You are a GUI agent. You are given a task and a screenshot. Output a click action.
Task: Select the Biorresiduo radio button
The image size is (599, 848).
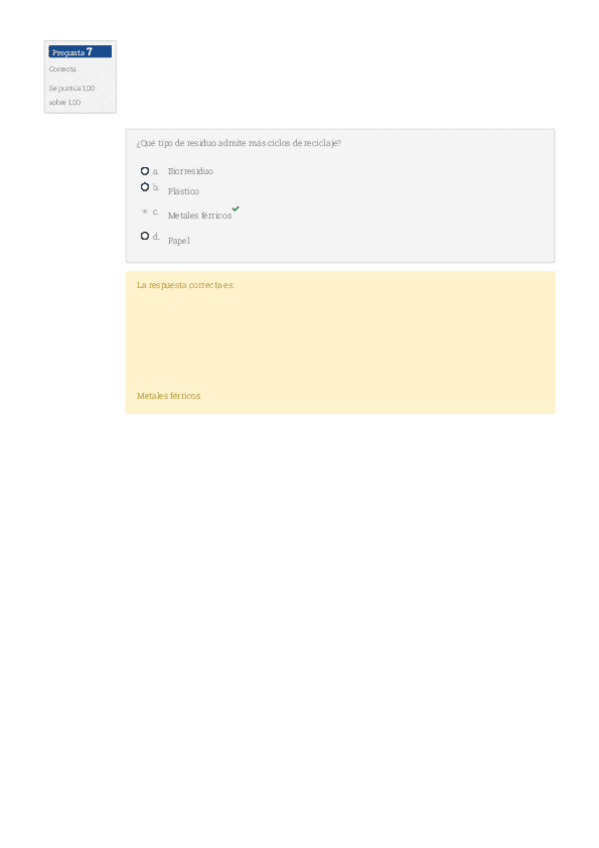click(145, 171)
